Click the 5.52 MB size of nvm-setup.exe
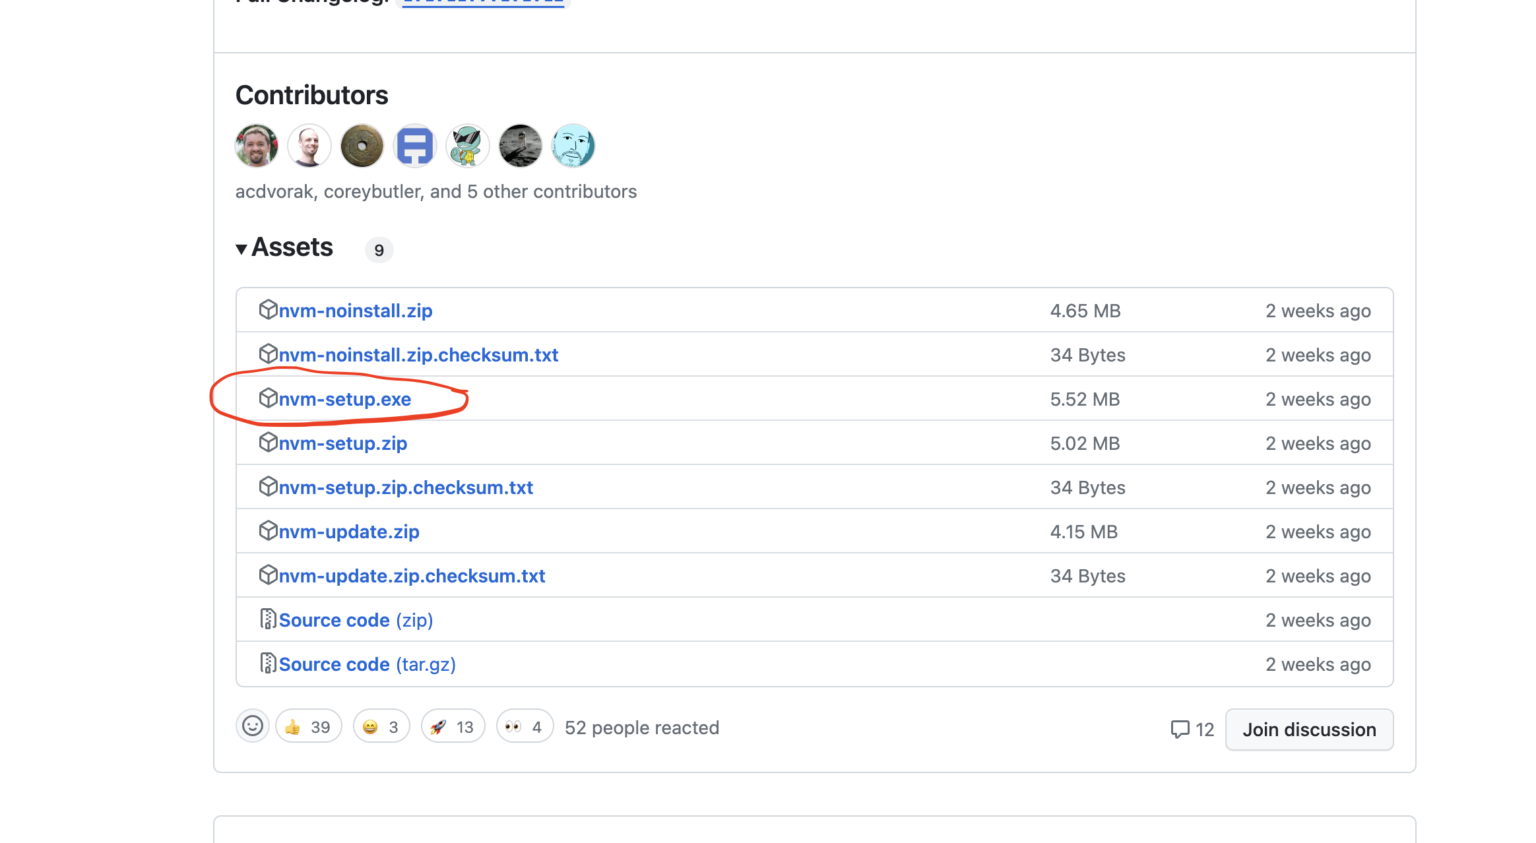The width and height of the screenshot is (1536, 843). click(x=1085, y=399)
